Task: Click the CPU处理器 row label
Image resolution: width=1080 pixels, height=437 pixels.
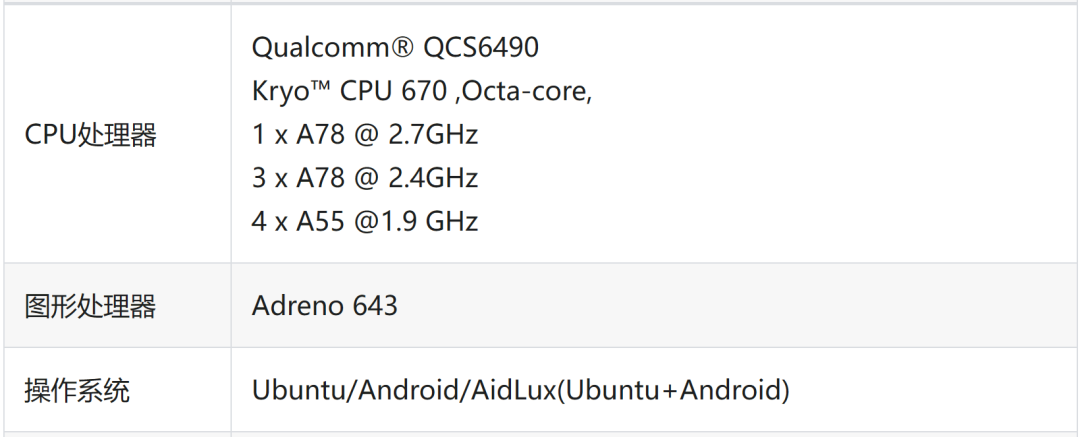Action: pos(90,135)
